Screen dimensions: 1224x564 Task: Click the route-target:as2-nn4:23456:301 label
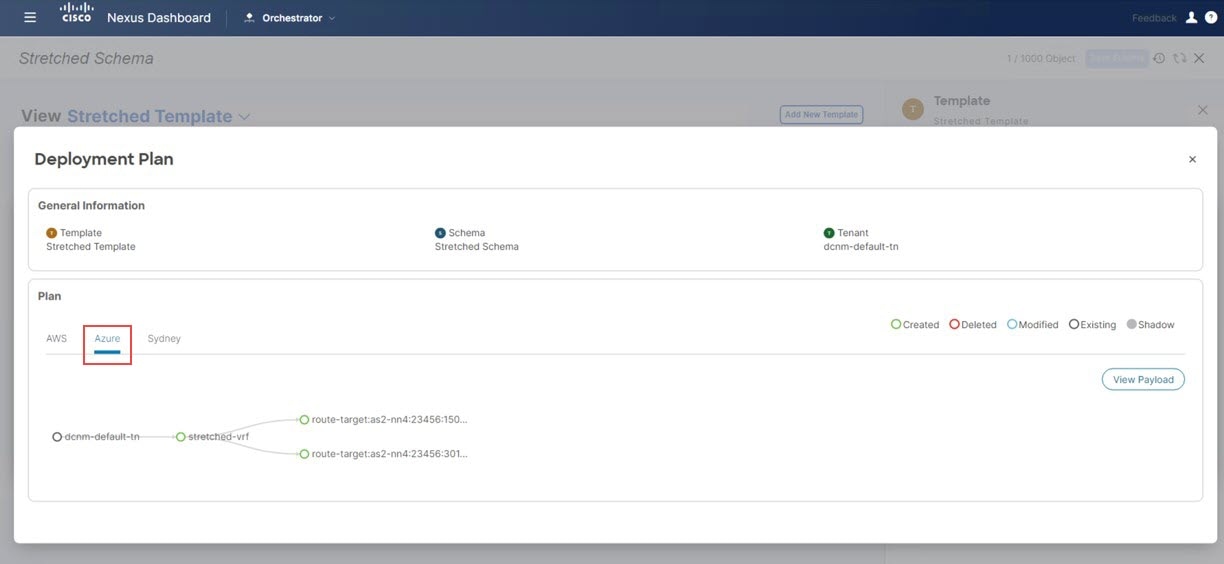point(389,454)
